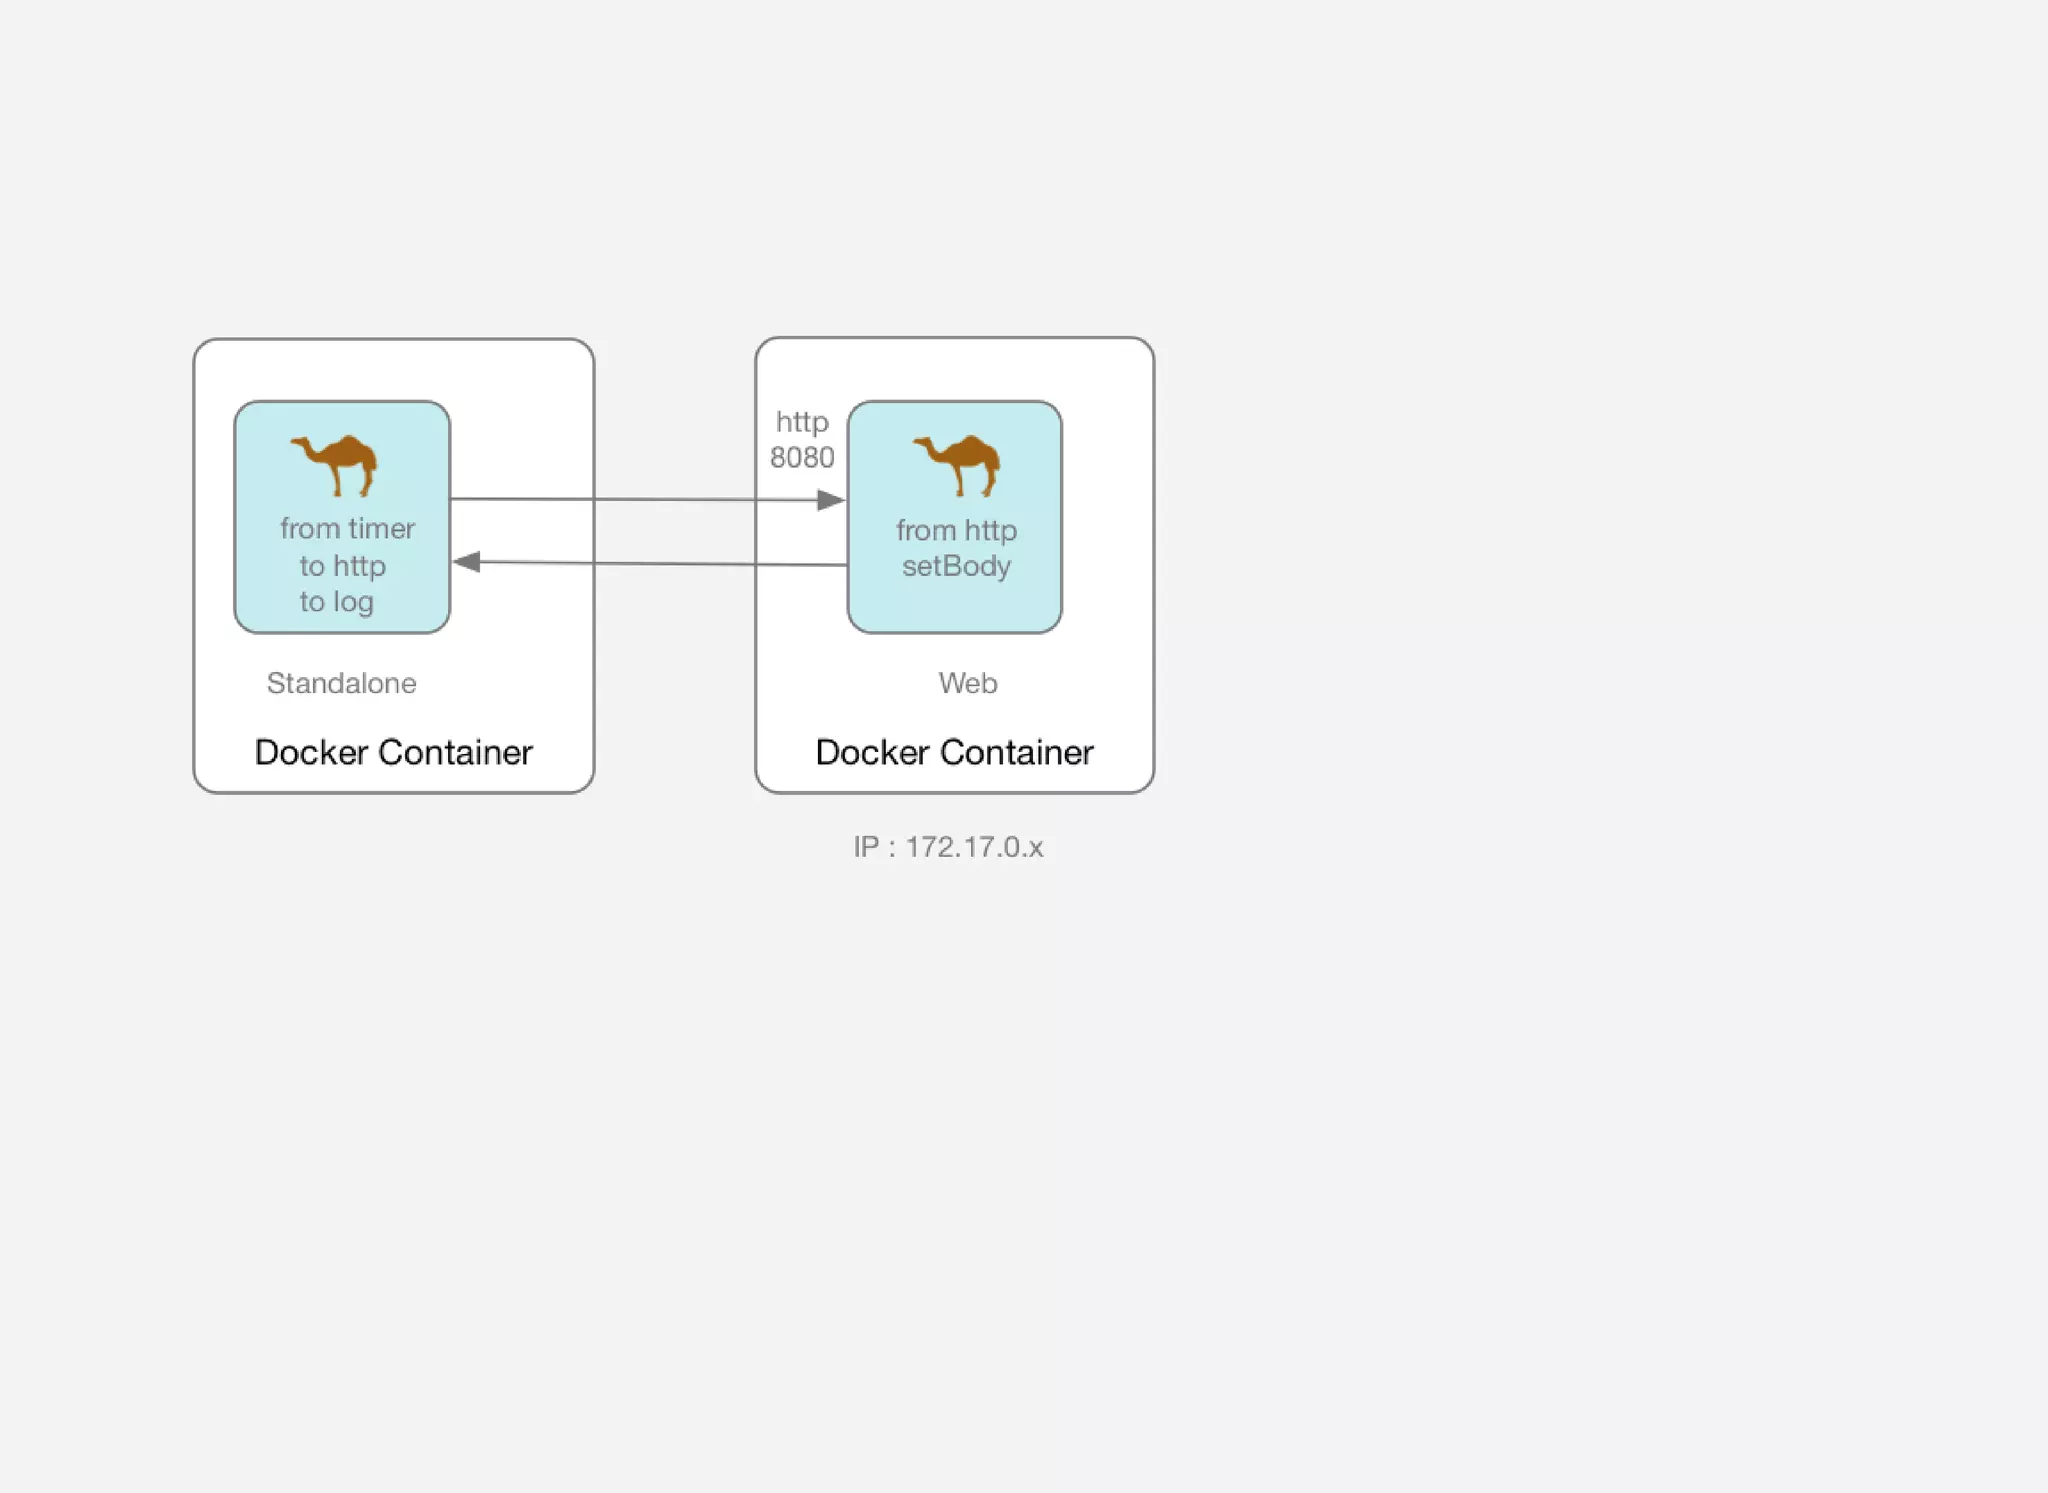Click the camel icon in Web box
The image size is (2048, 1493).
(x=958, y=464)
